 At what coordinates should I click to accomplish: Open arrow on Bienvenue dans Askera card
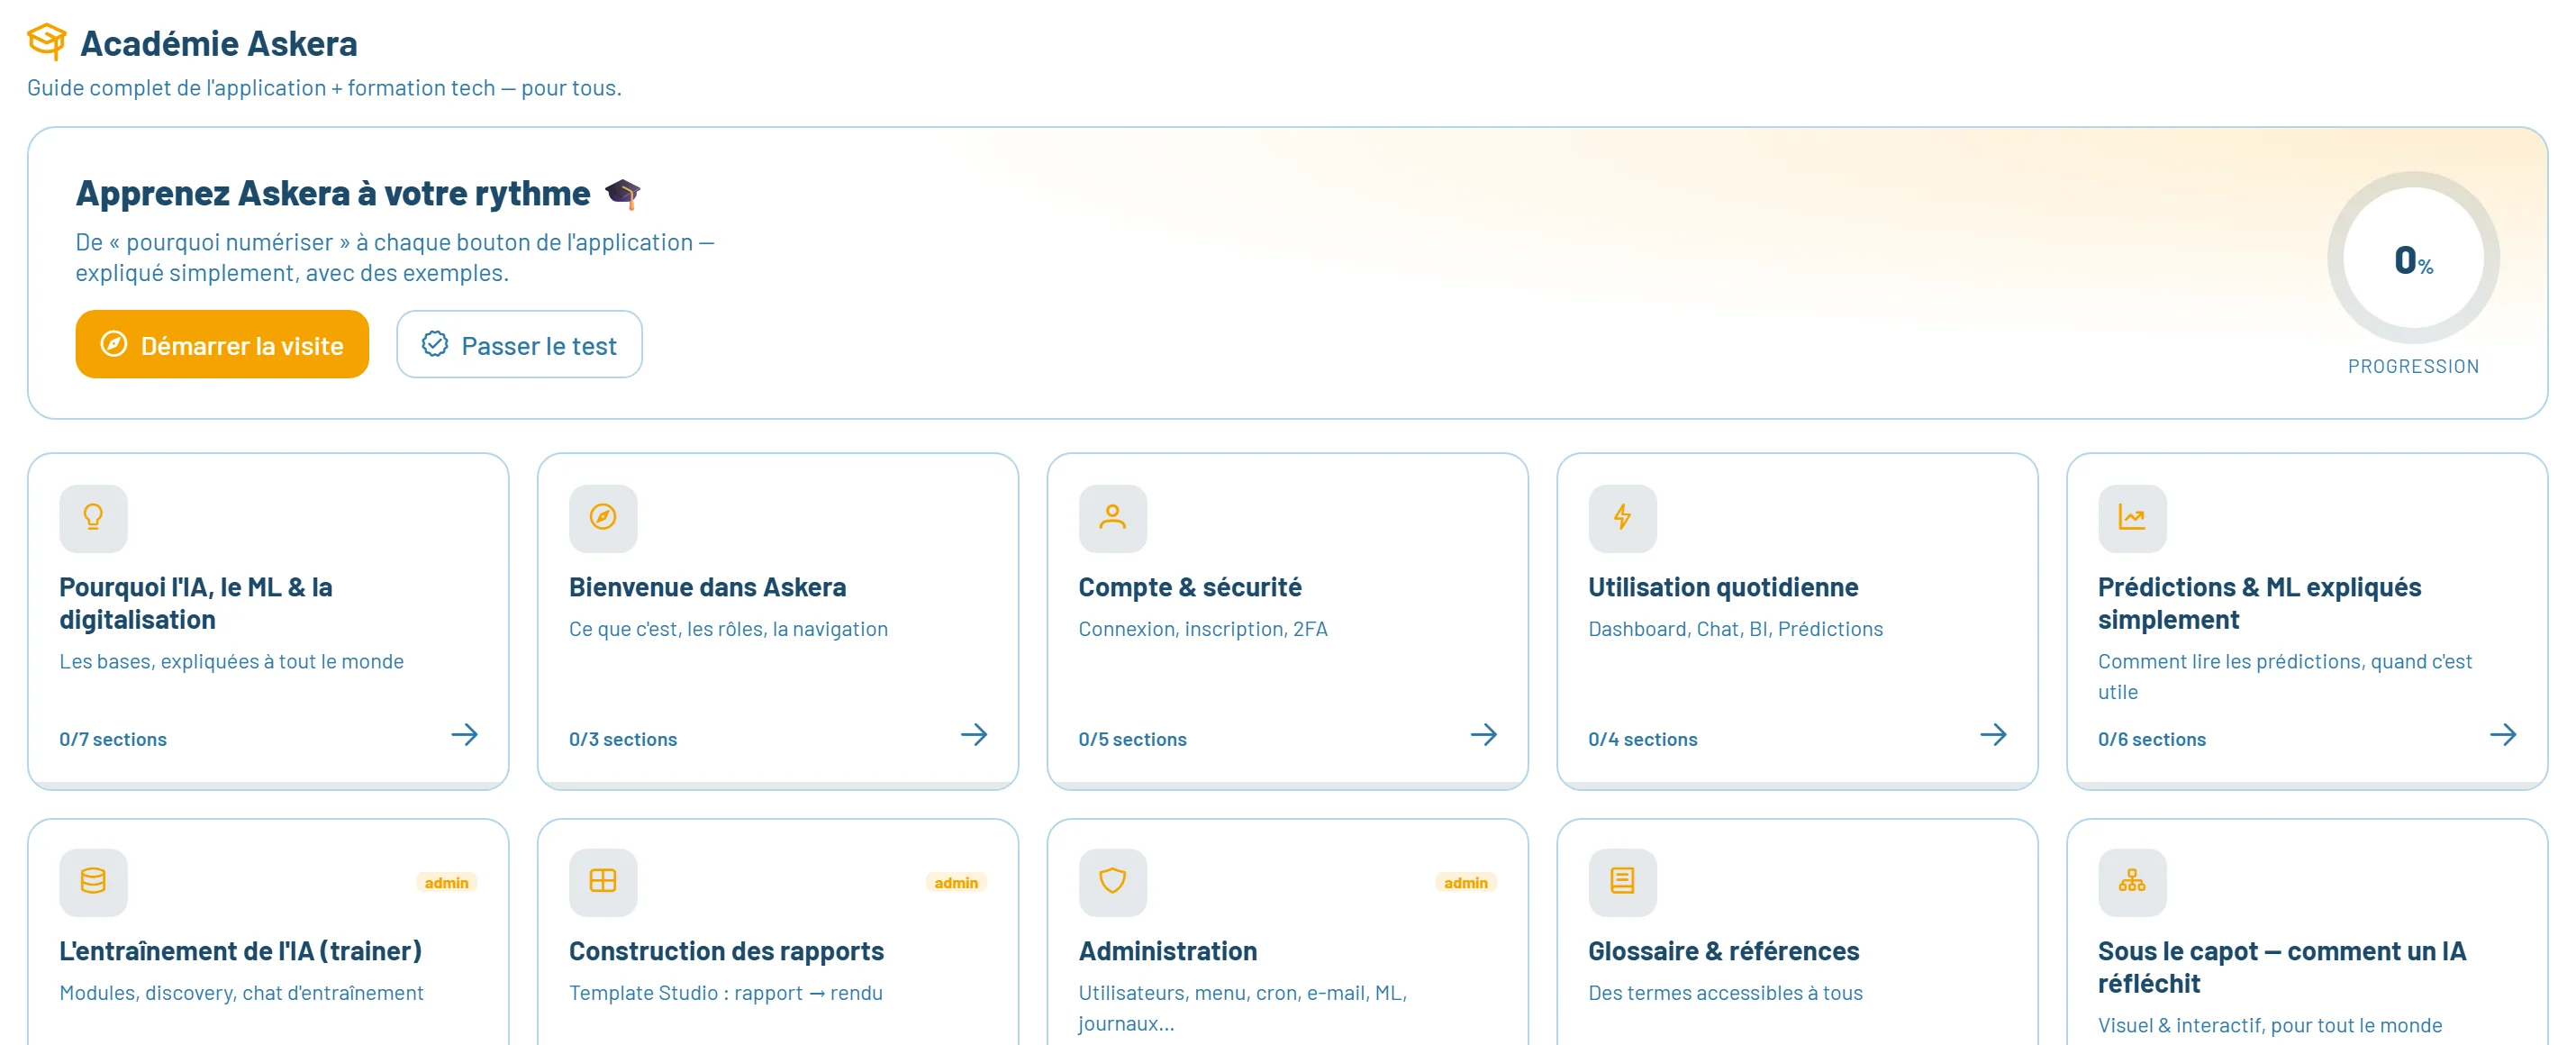click(x=974, y=735)
